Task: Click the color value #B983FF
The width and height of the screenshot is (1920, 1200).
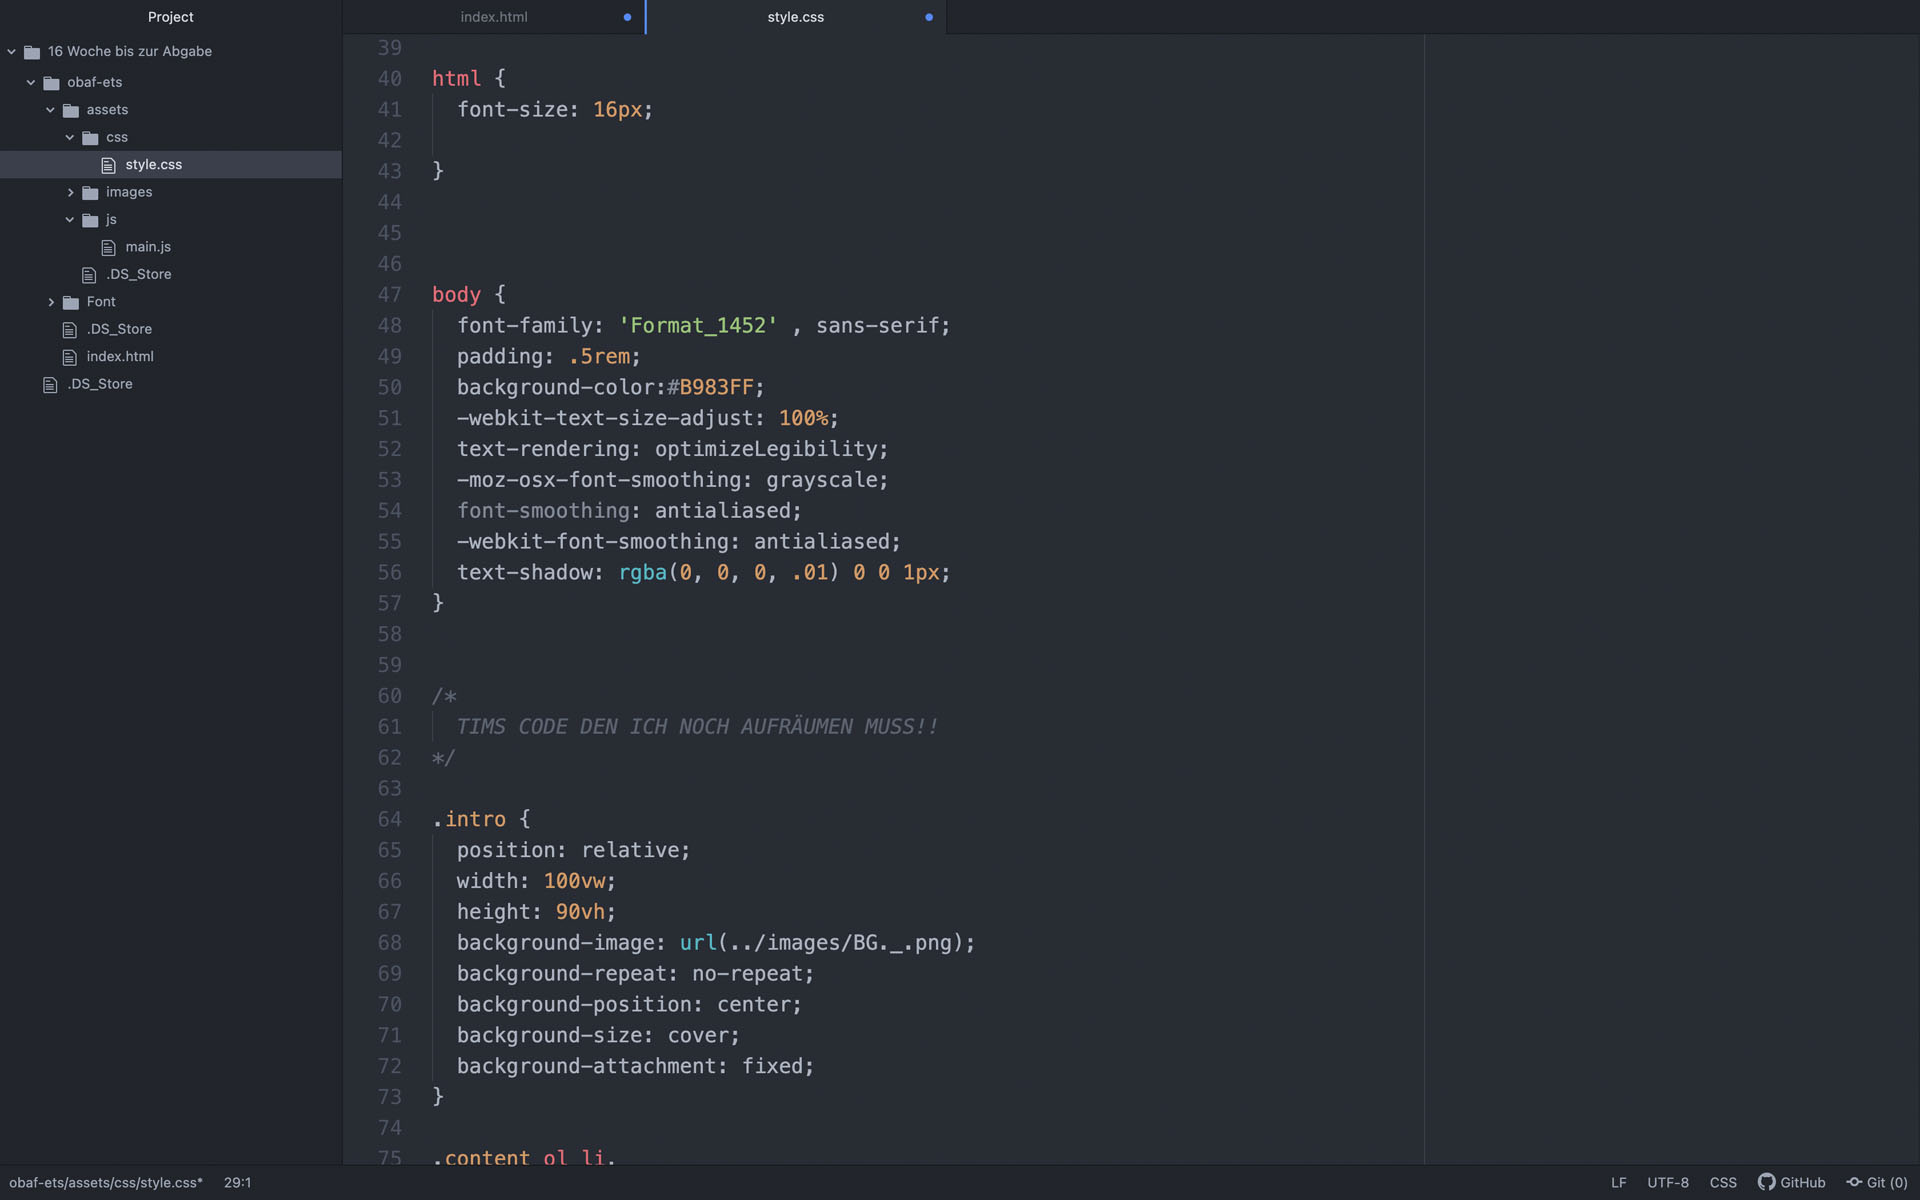Action: 710,387
